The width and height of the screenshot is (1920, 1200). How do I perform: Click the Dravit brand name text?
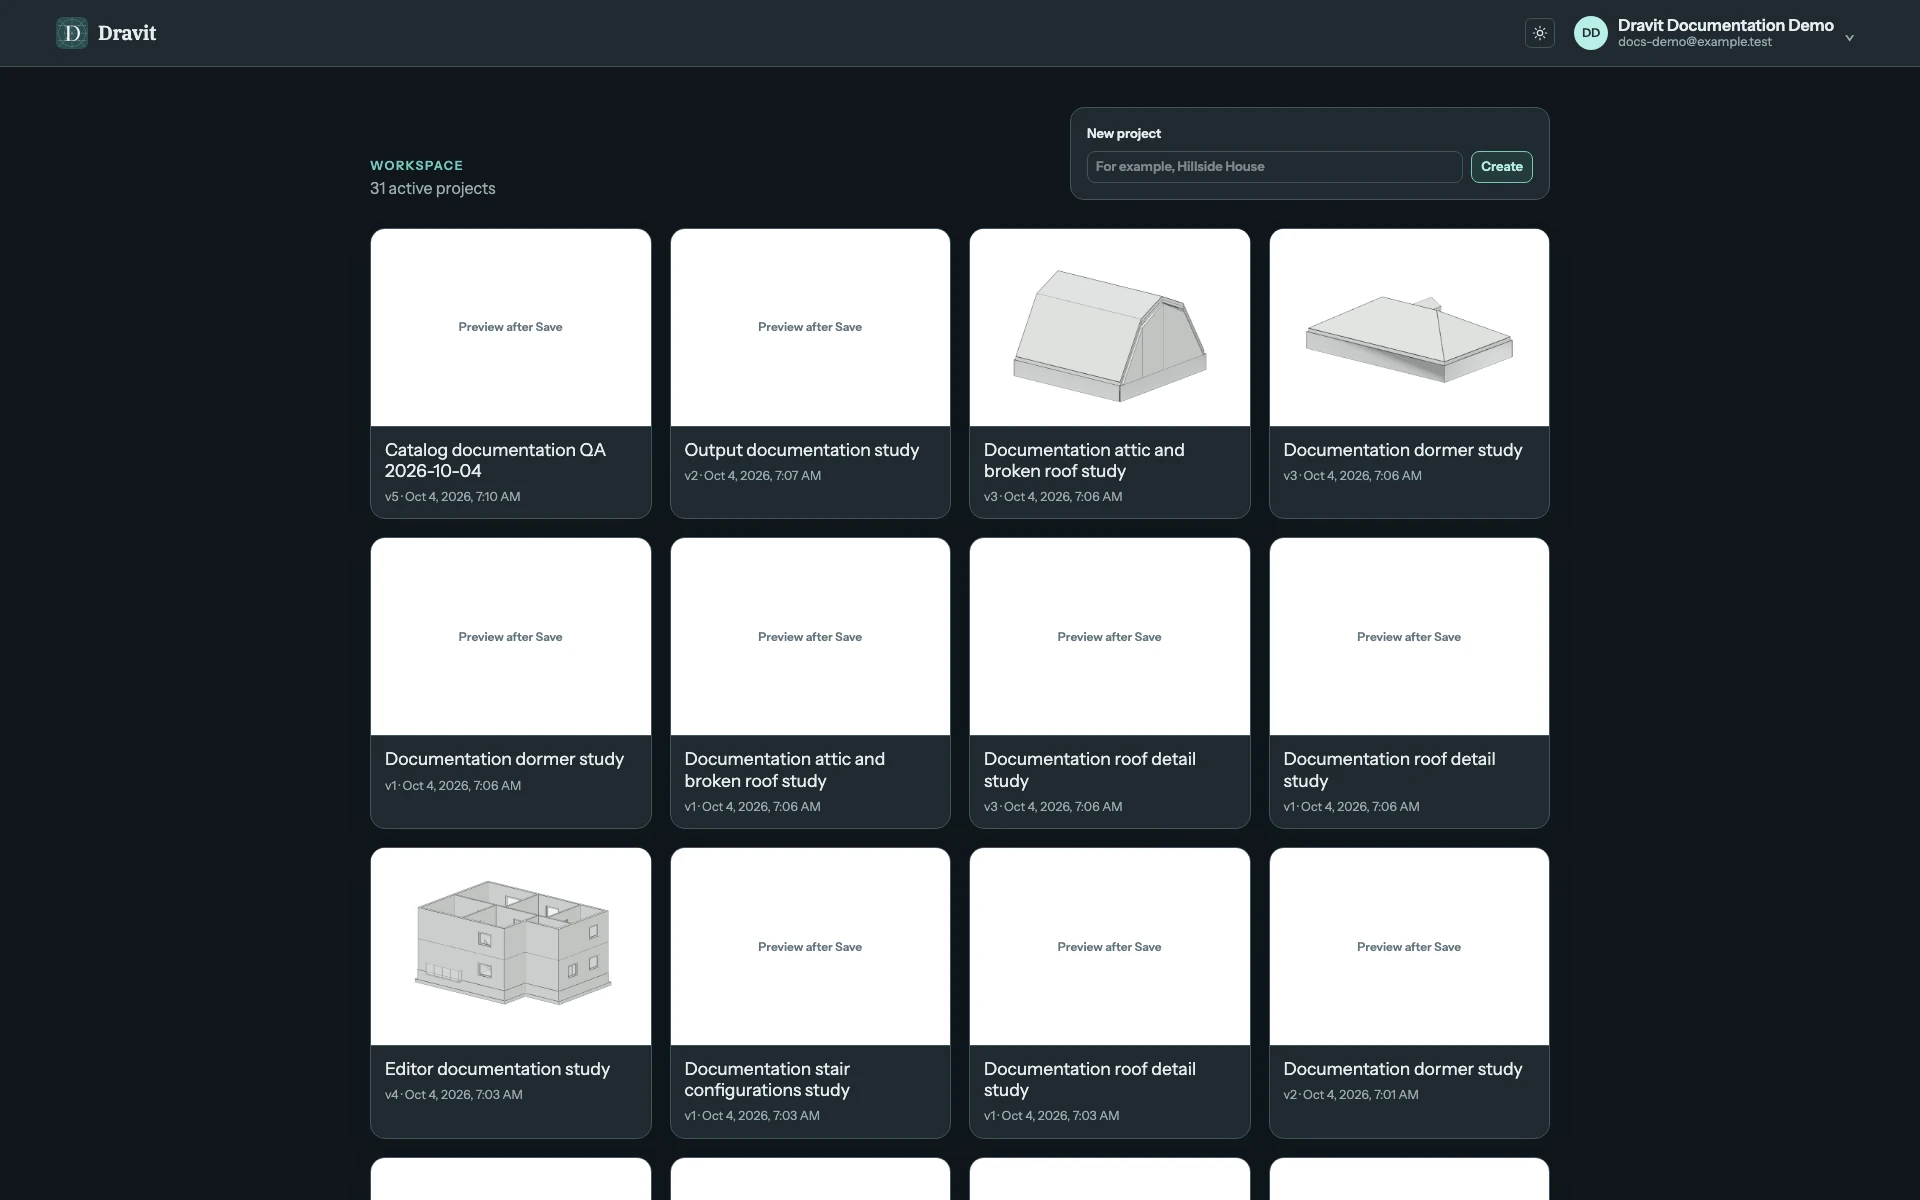[127, 33]
